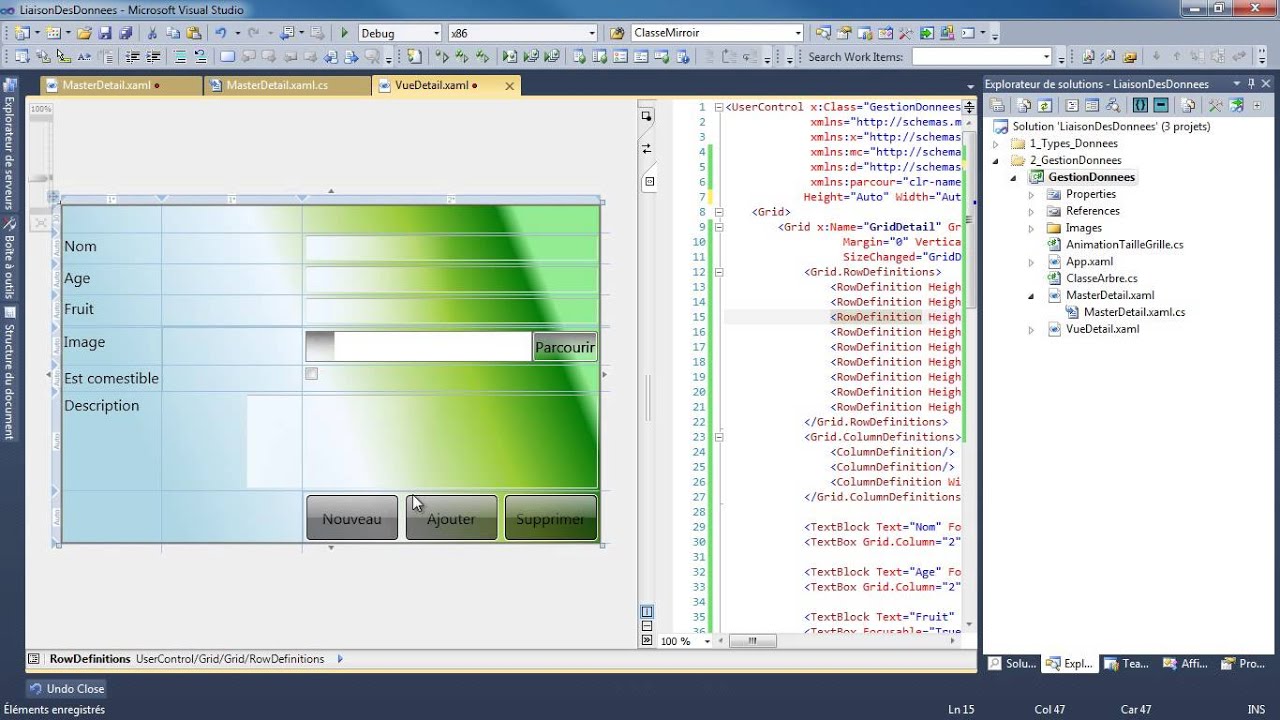Open the Debug configuration dropdown
Viewport: 1280px width, 720px height.
click(x=435, y=33)
